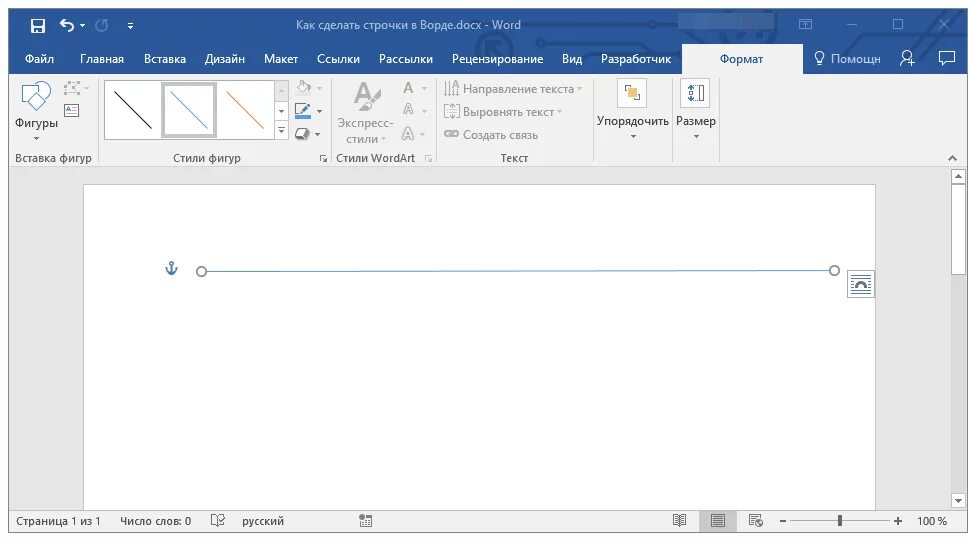
Task: Expand the full shape styles gallery
Action: [x=281, y=131]
